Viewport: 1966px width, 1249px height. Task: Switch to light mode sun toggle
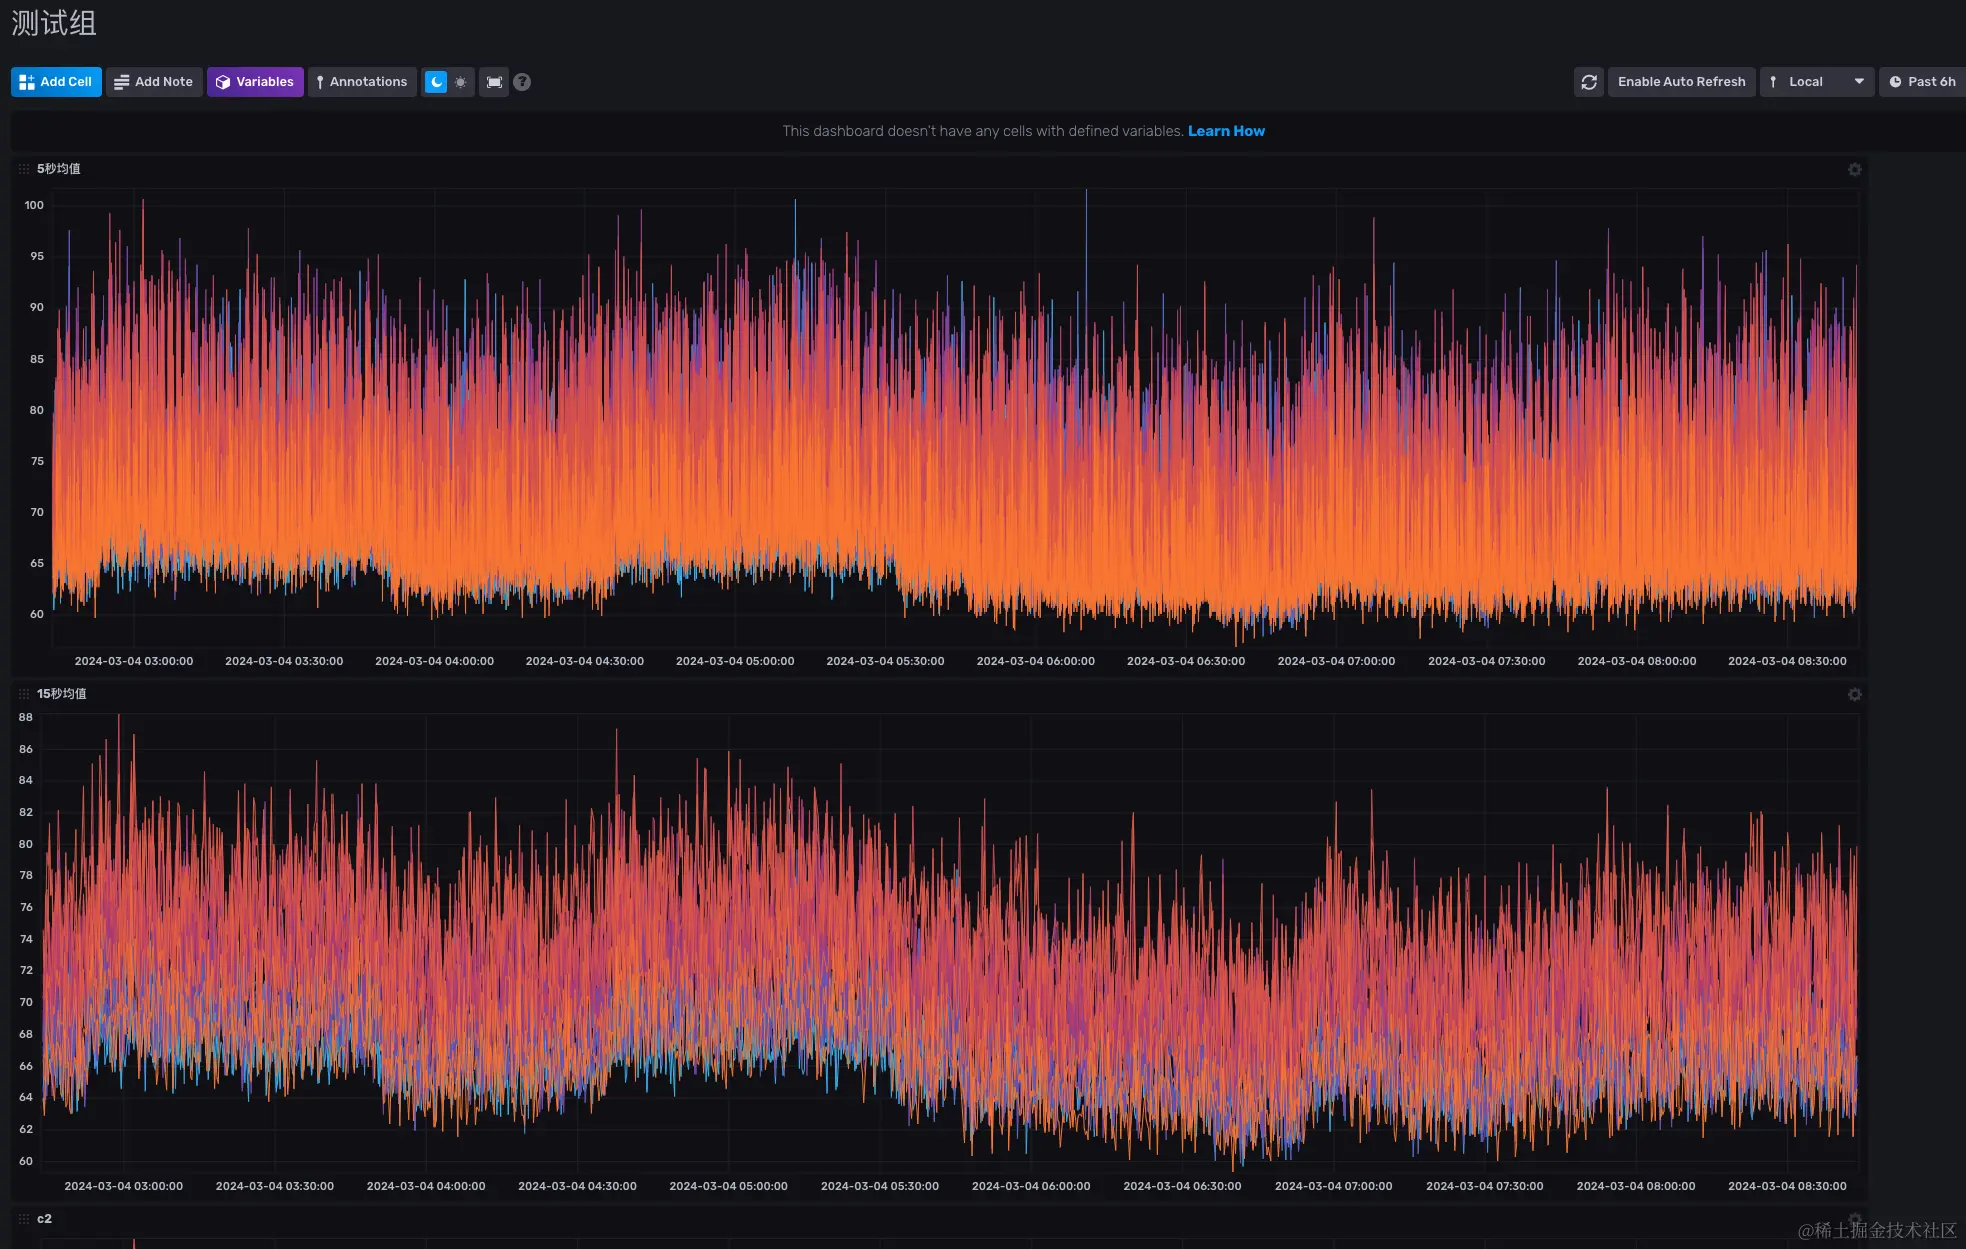[x=460, y=82]
